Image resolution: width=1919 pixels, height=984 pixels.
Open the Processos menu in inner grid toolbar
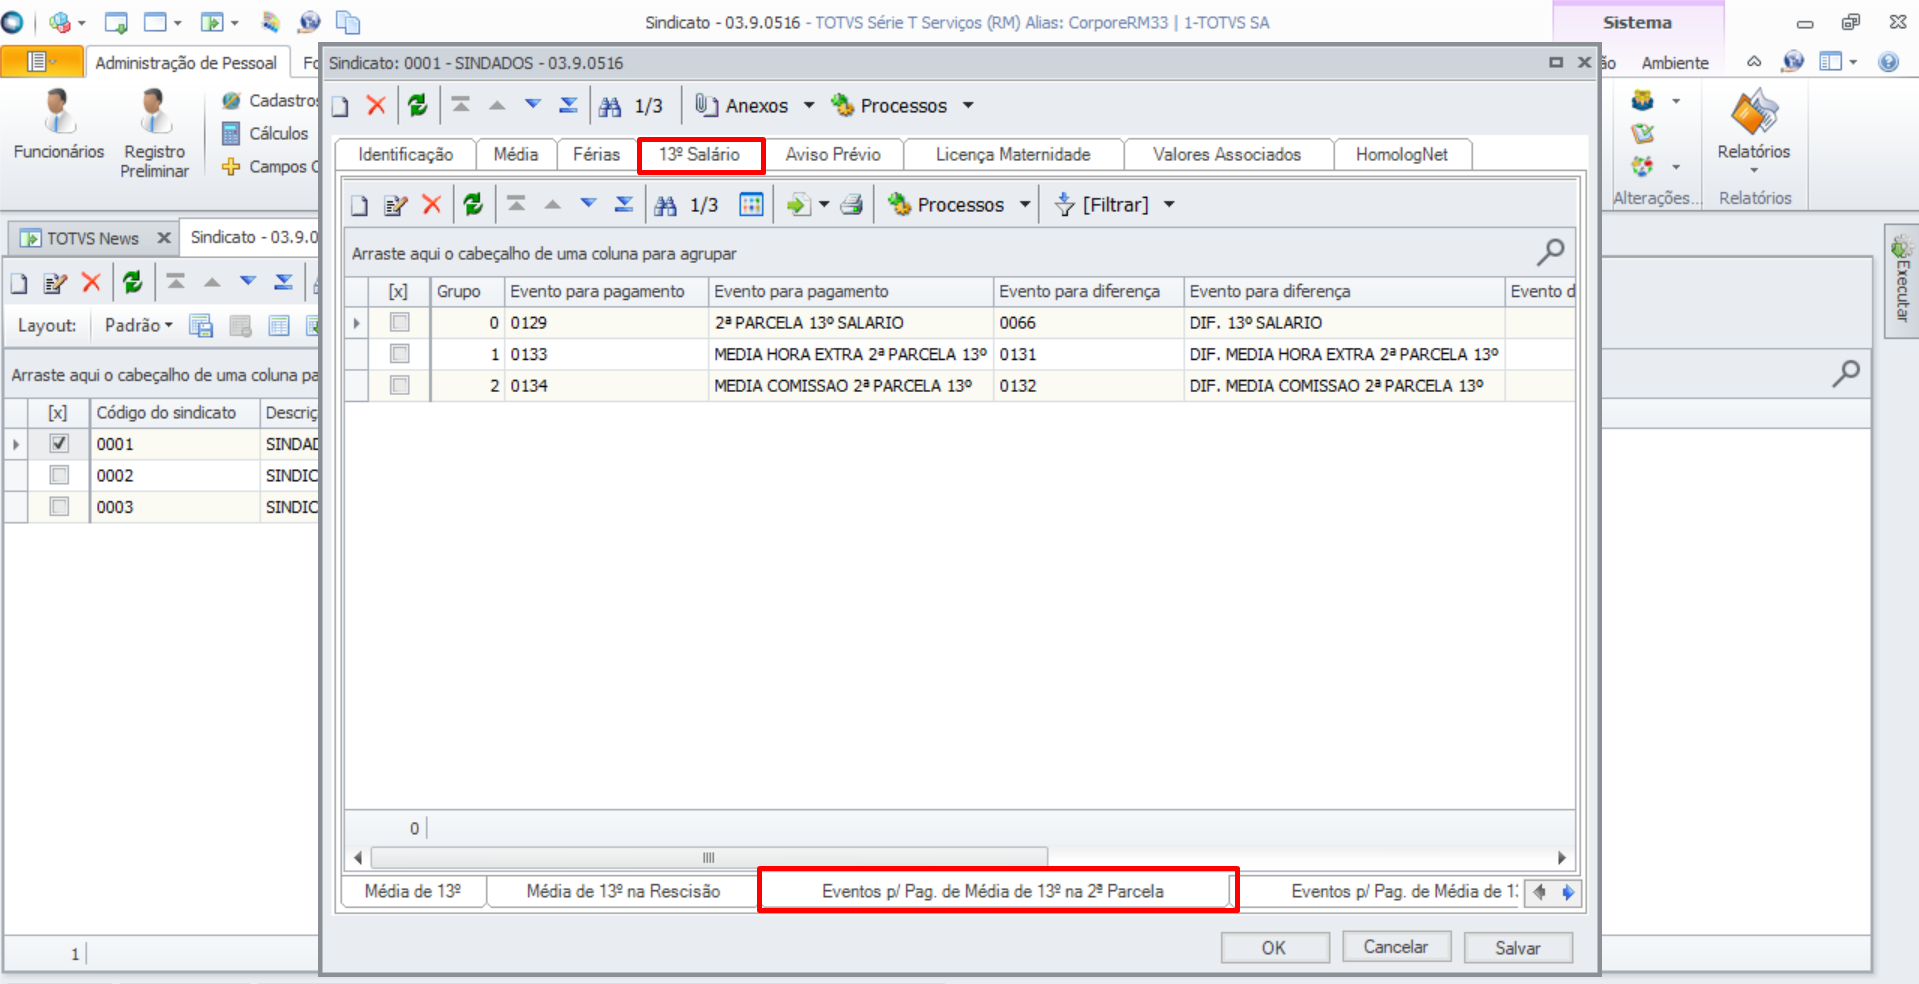coord(947,204)
